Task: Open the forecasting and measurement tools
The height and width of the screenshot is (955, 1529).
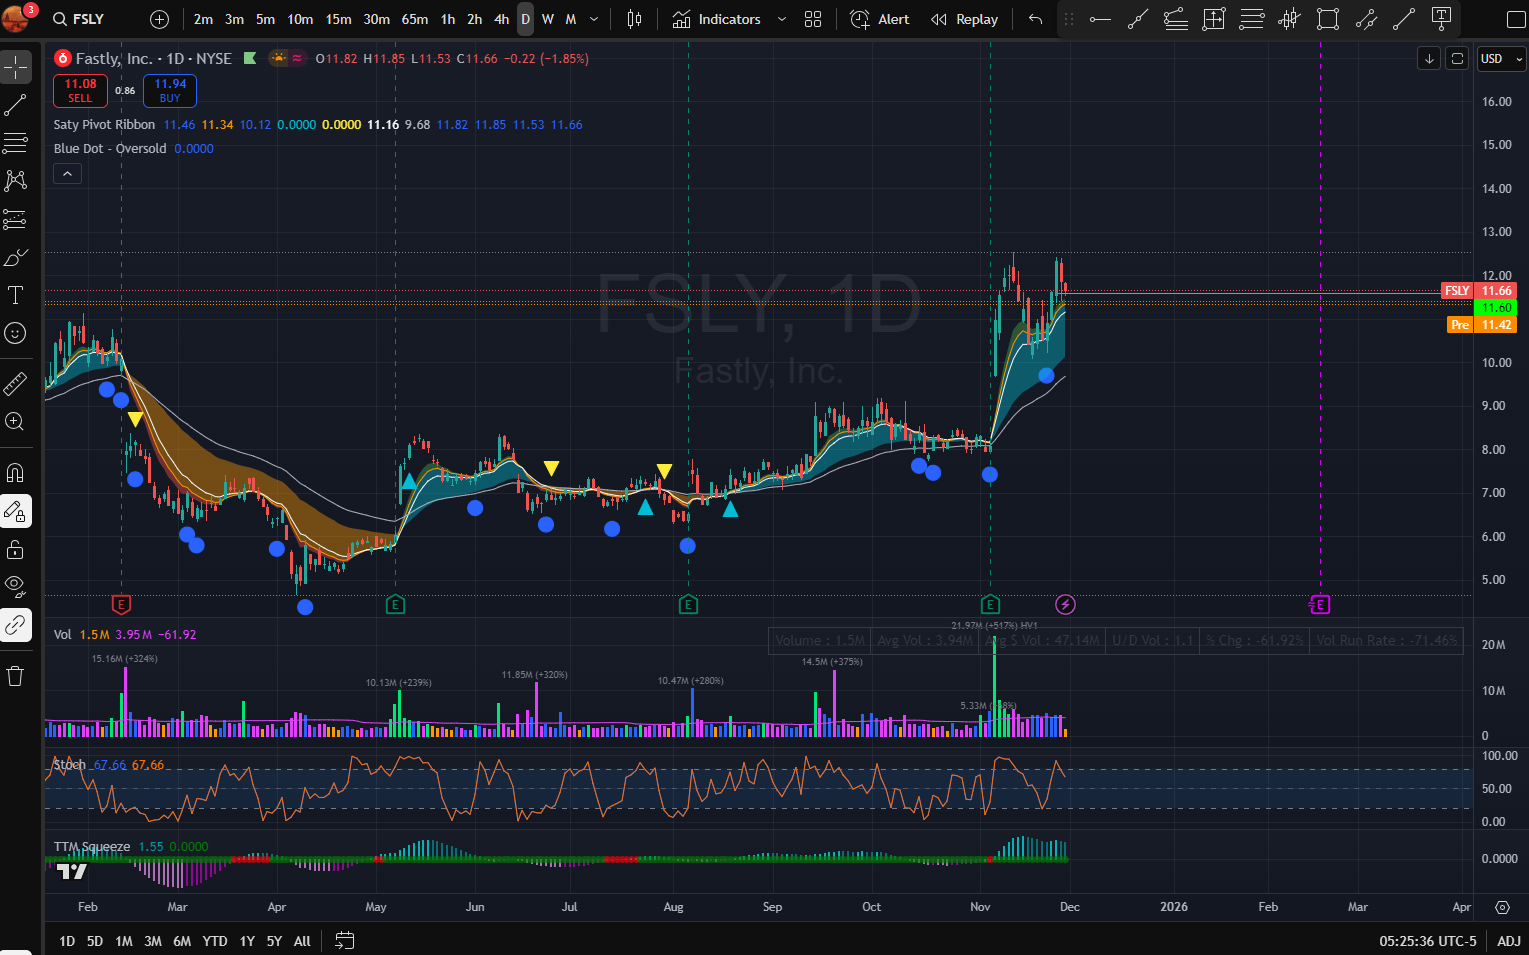Action: point(16,219)
